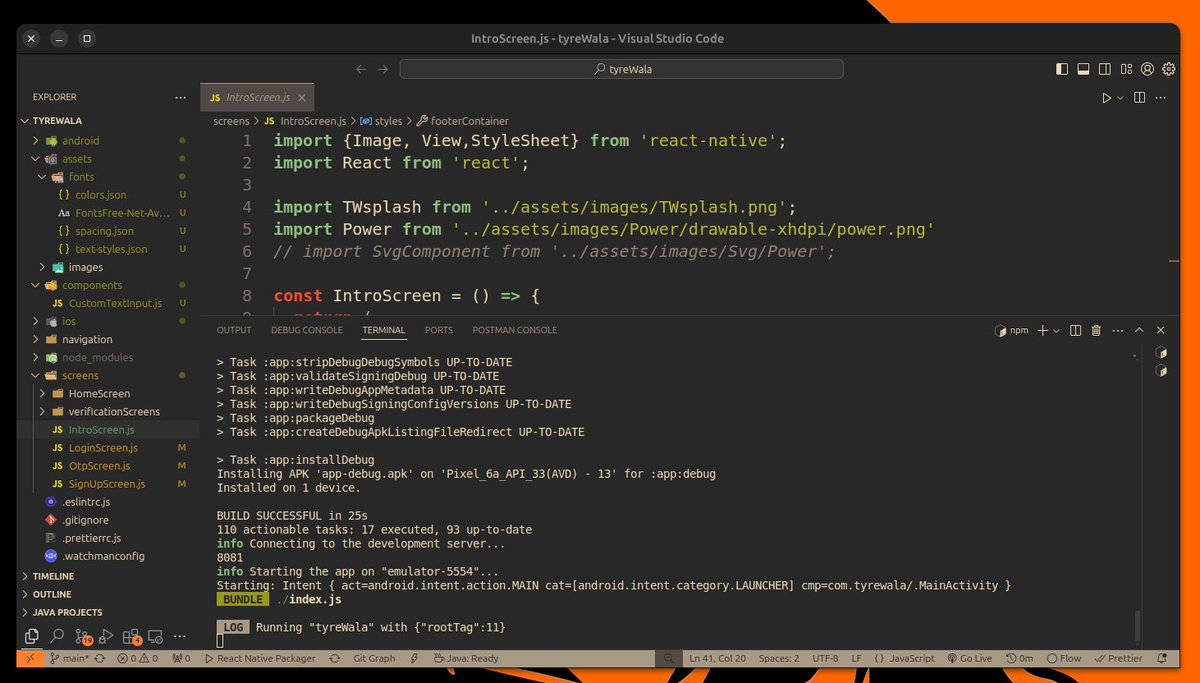The image size is (1200, 683).
Task: Select the IntroScreen.js editor tab
Action: tap(257, 97)
